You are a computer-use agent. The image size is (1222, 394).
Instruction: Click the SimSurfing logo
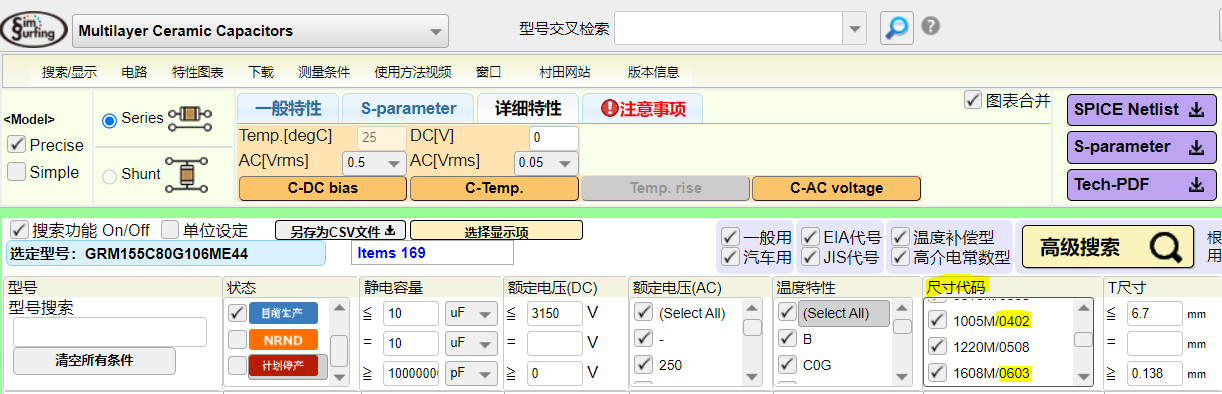[34, 29]
